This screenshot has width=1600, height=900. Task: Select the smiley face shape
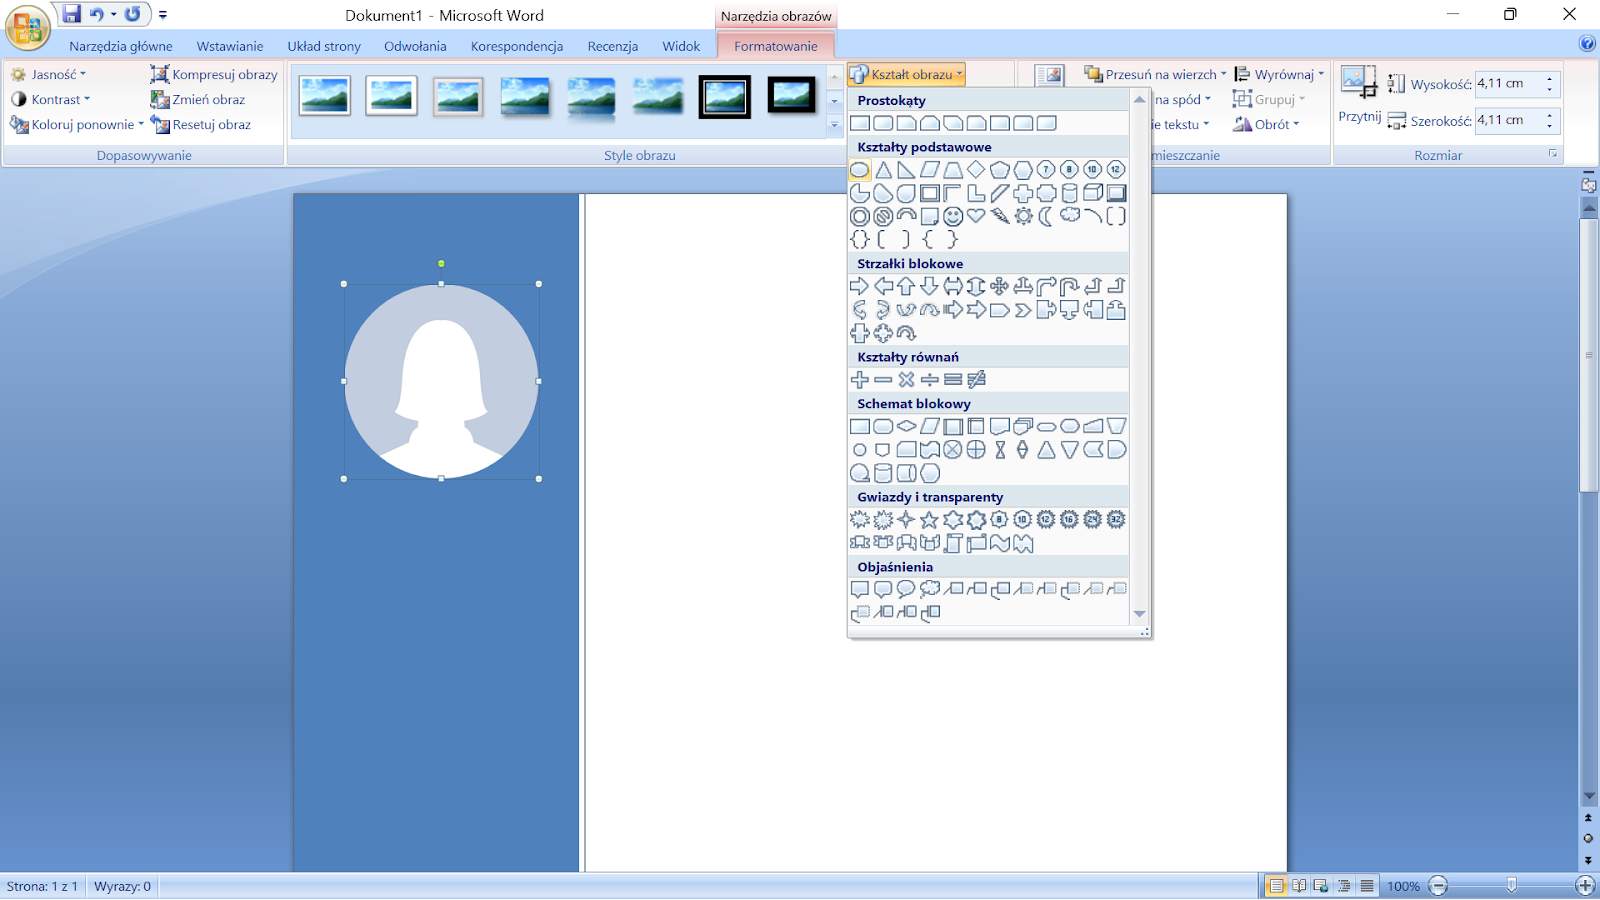coord(953,216)
